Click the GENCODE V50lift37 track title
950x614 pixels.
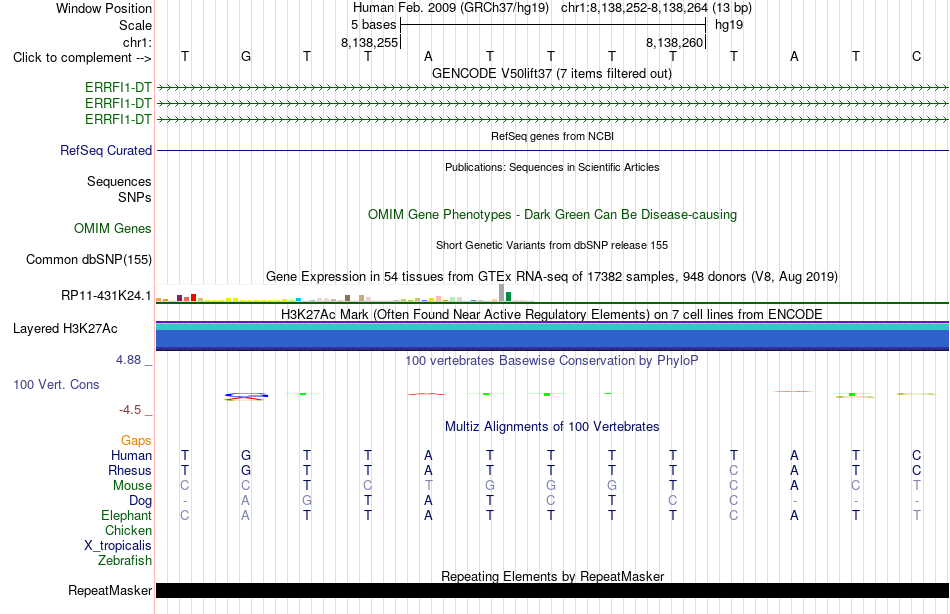point(551,73)
